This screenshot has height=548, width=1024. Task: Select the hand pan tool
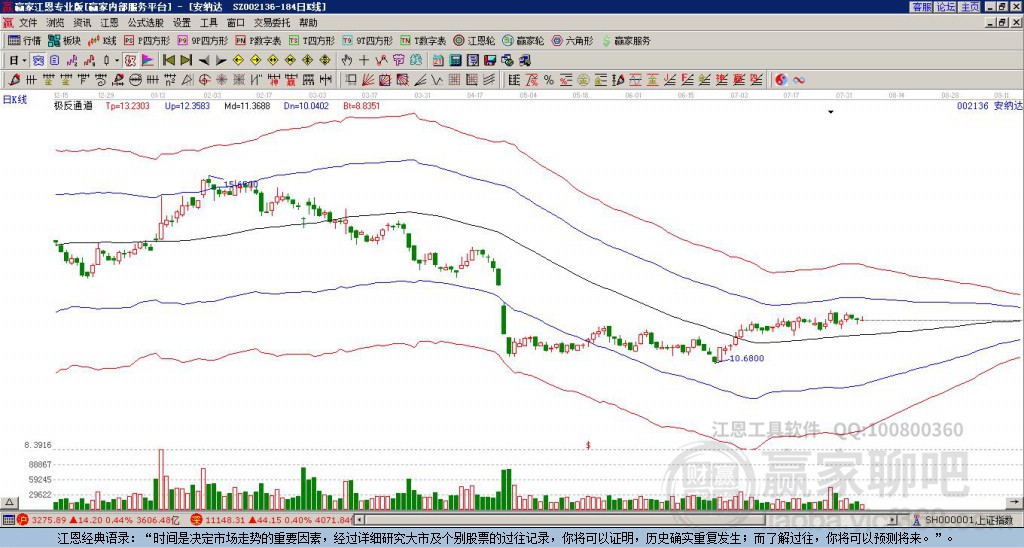coord(346,60)
